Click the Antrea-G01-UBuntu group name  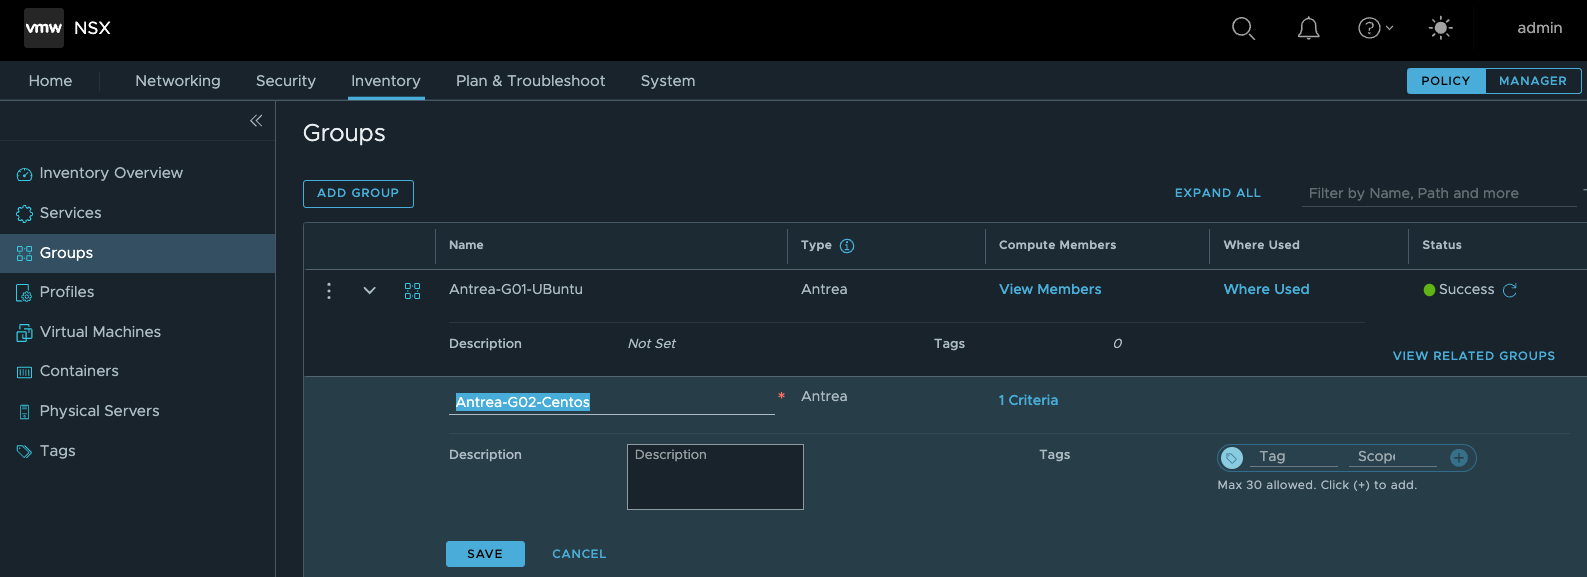pyautogui.click(x=516, y=289)
